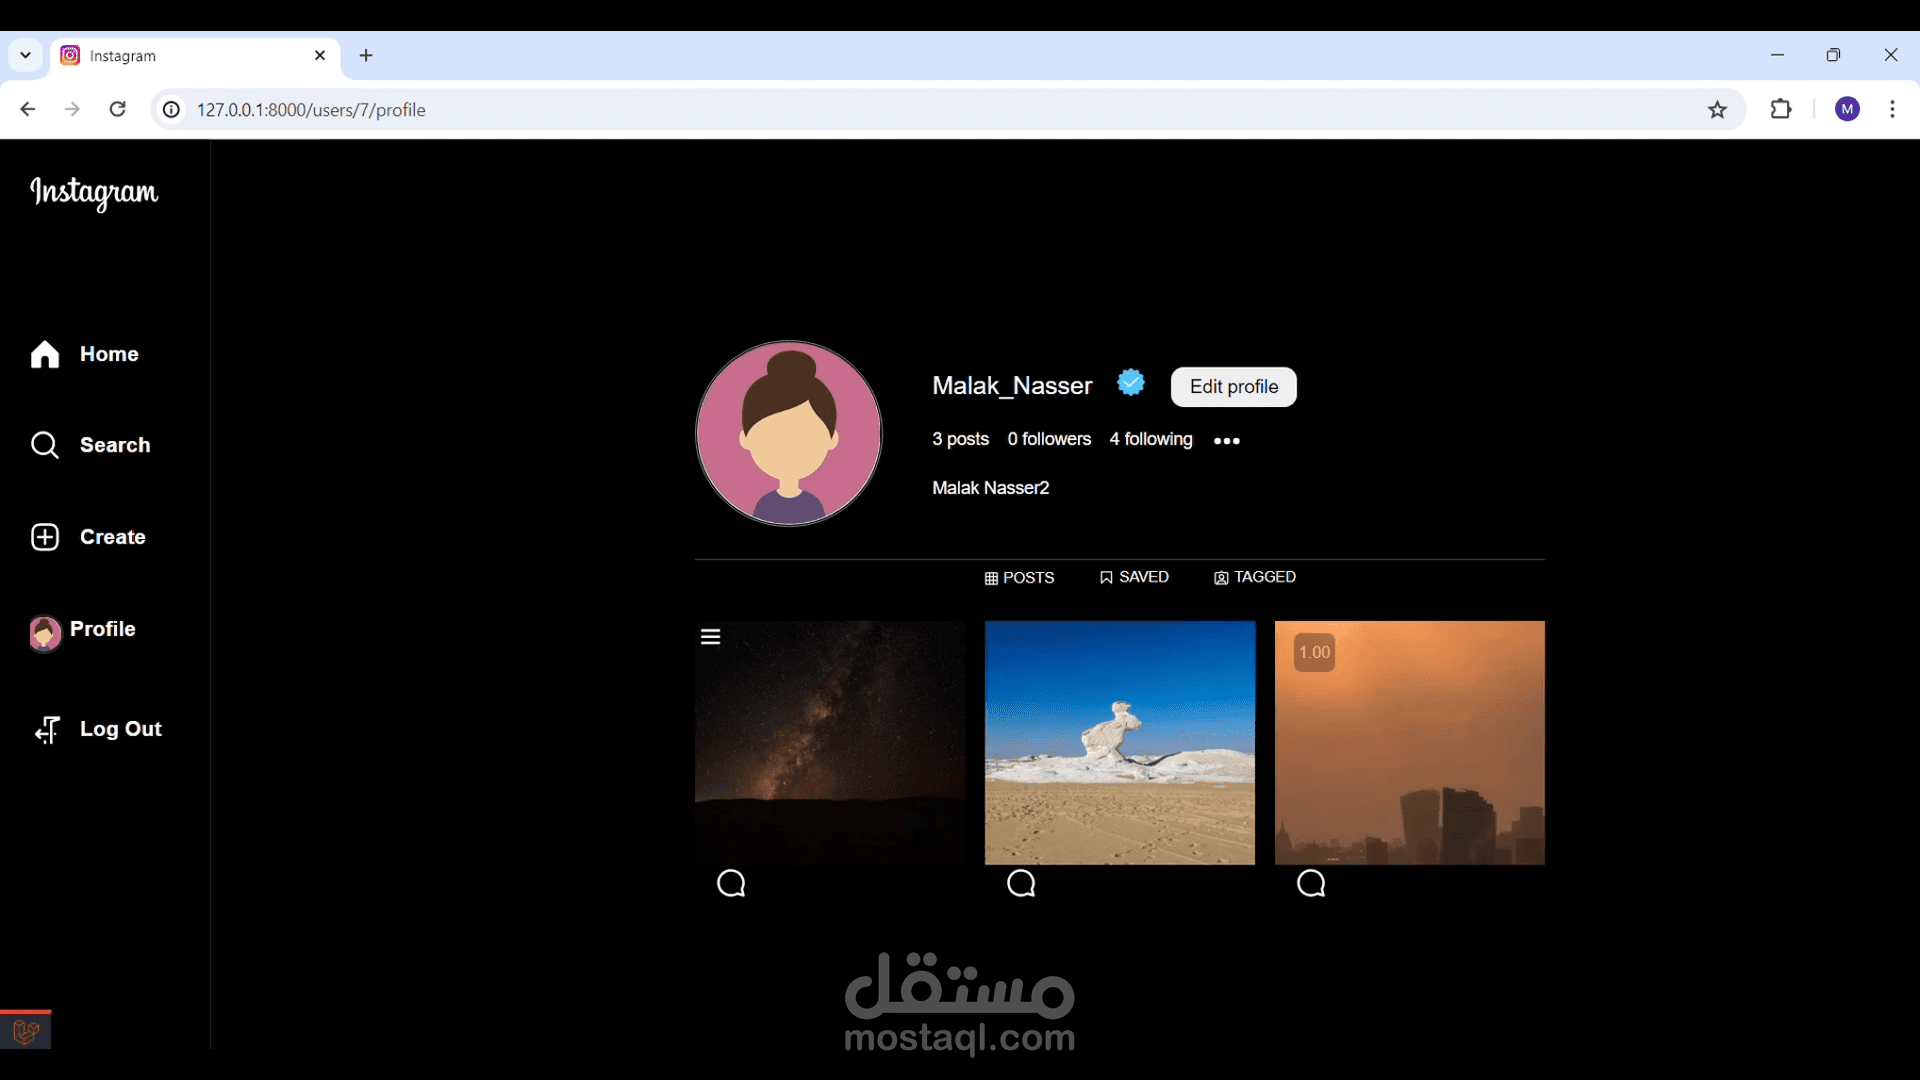Click comment icon under night sky post

pos(731,883)
